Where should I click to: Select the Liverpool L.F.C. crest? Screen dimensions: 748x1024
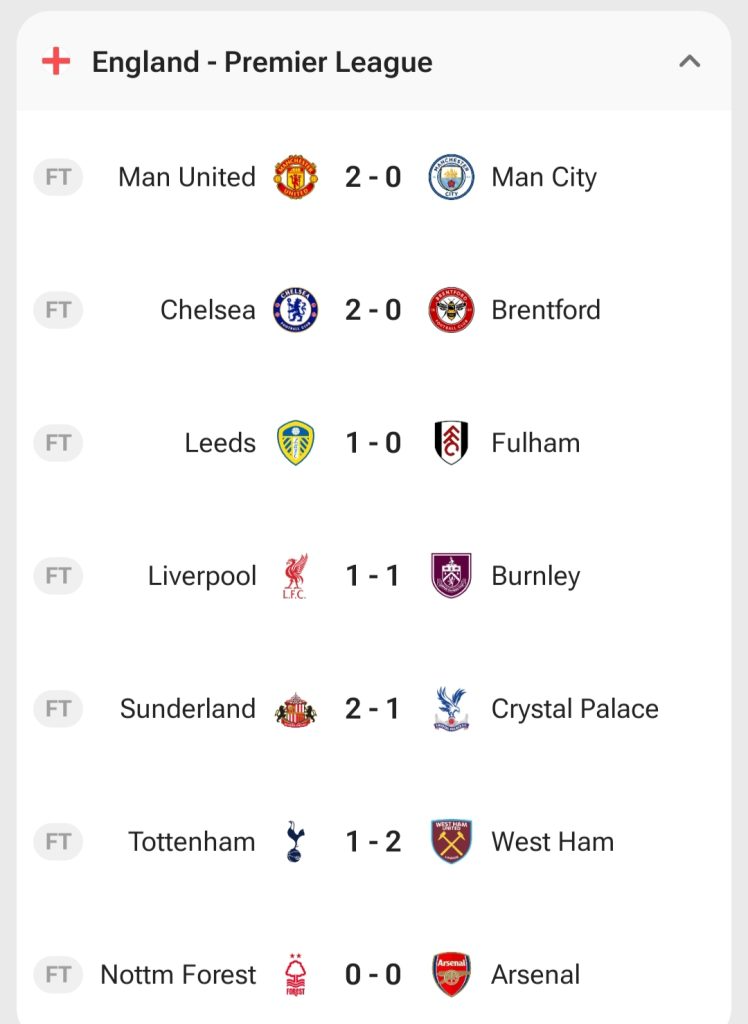pyautogui.click(x=295, y=576)
